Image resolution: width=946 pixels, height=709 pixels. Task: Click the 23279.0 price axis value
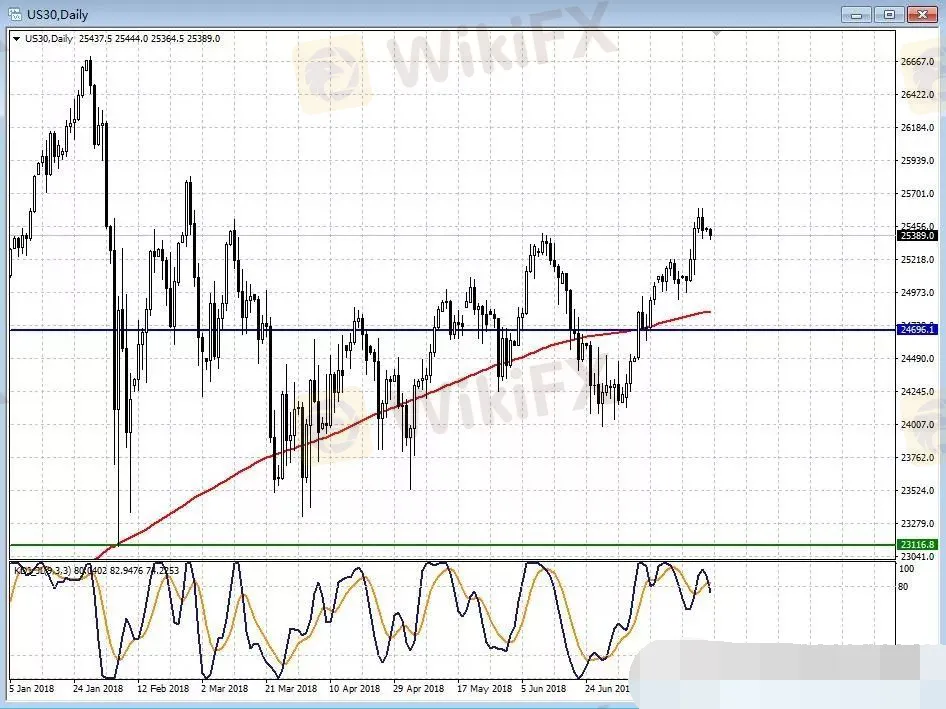(x=917, y=523)
